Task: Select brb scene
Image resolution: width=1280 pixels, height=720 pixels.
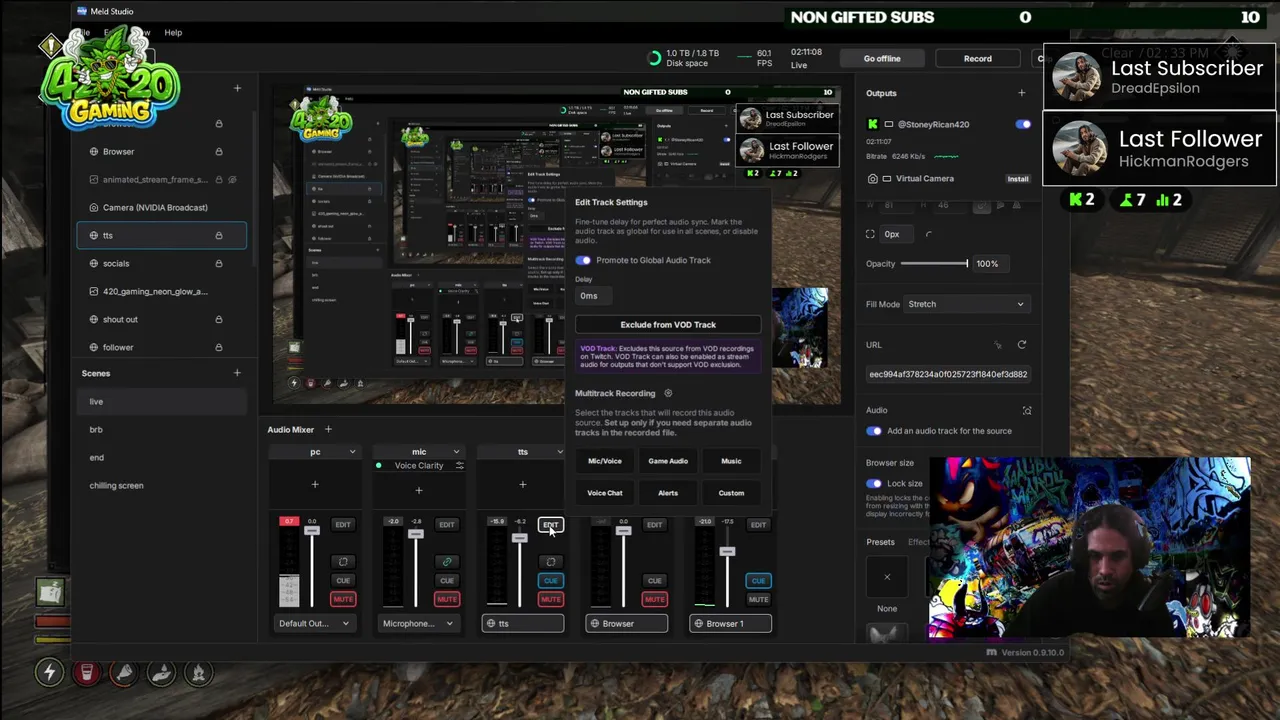Action: 162,430
